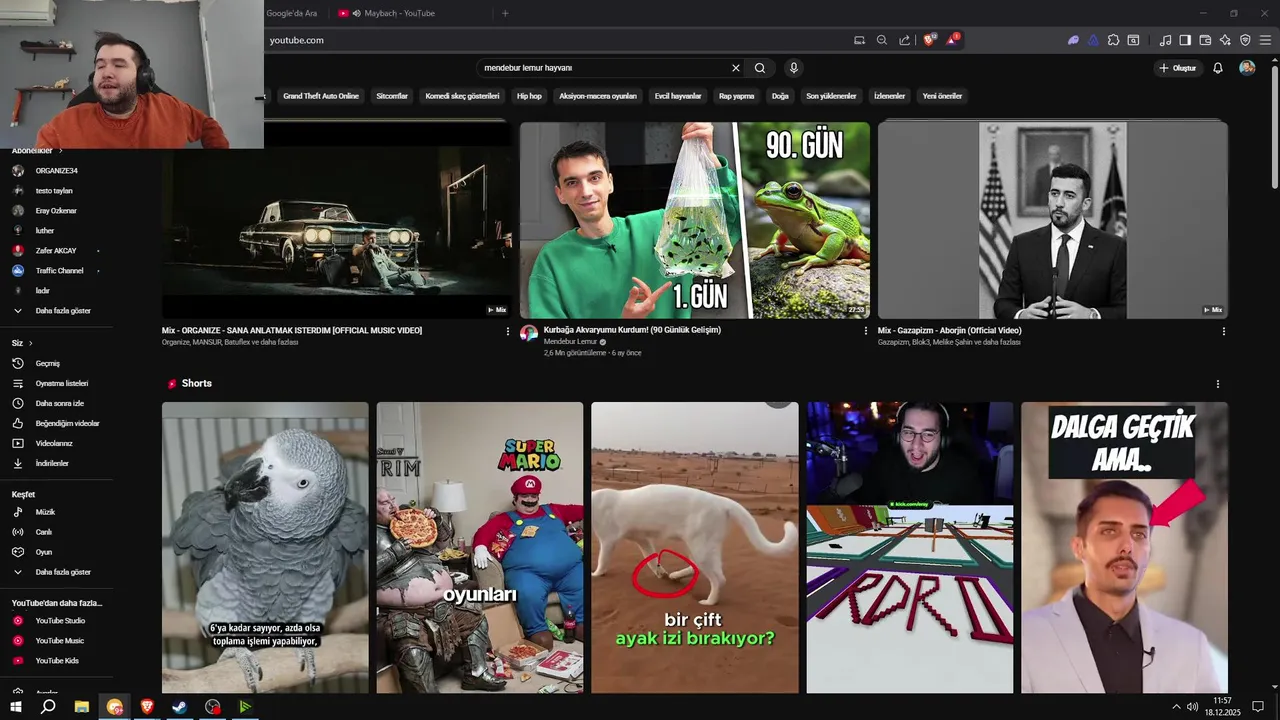Image resolution: width=1280 pixels, height=720 pixels.
Task: Toggle the browser sidebar panel icon
Action: coord(1185,40)
